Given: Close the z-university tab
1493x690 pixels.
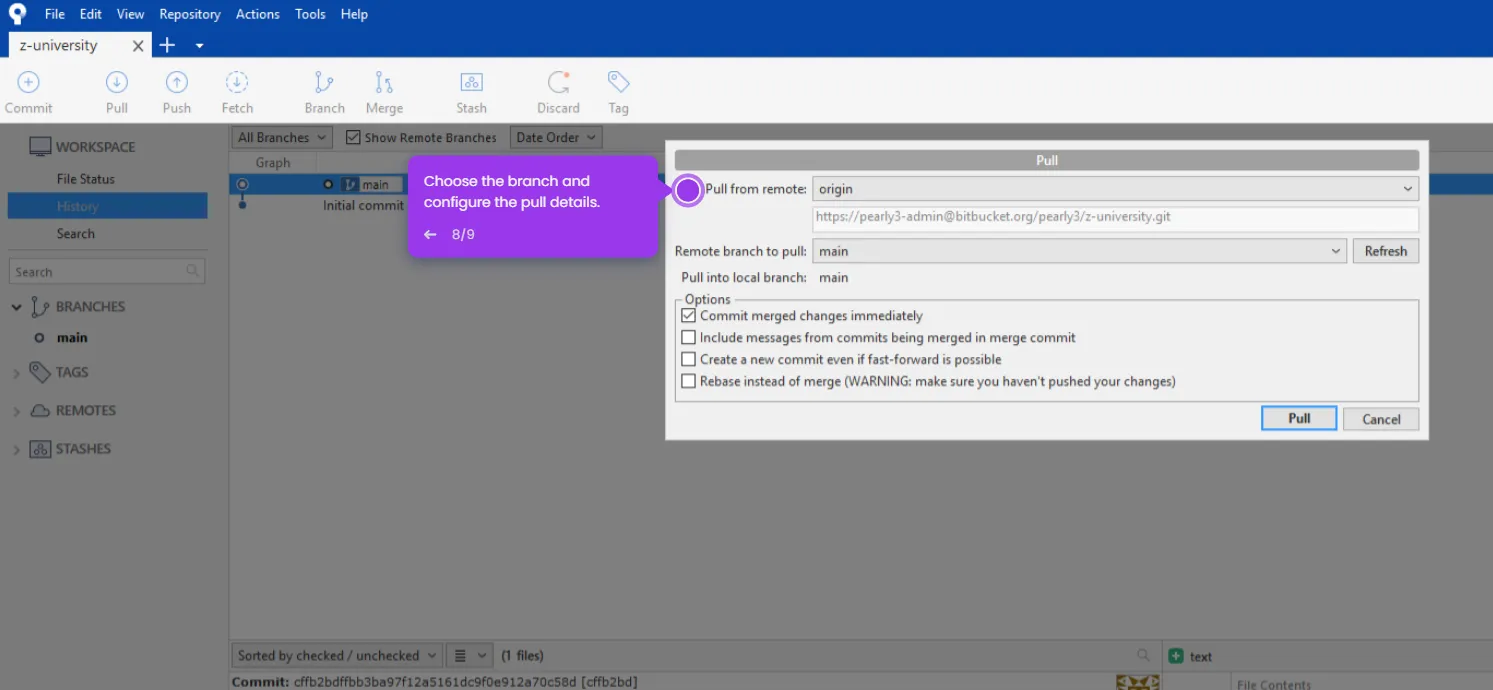Looking at the screenshot, I should [x=138, y=46].
